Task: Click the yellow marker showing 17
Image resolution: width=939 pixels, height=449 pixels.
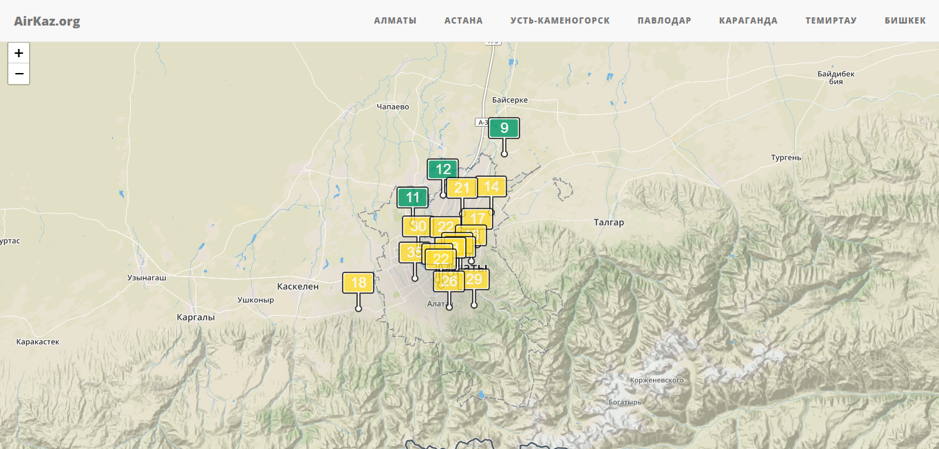Action: tap(479, 217)
